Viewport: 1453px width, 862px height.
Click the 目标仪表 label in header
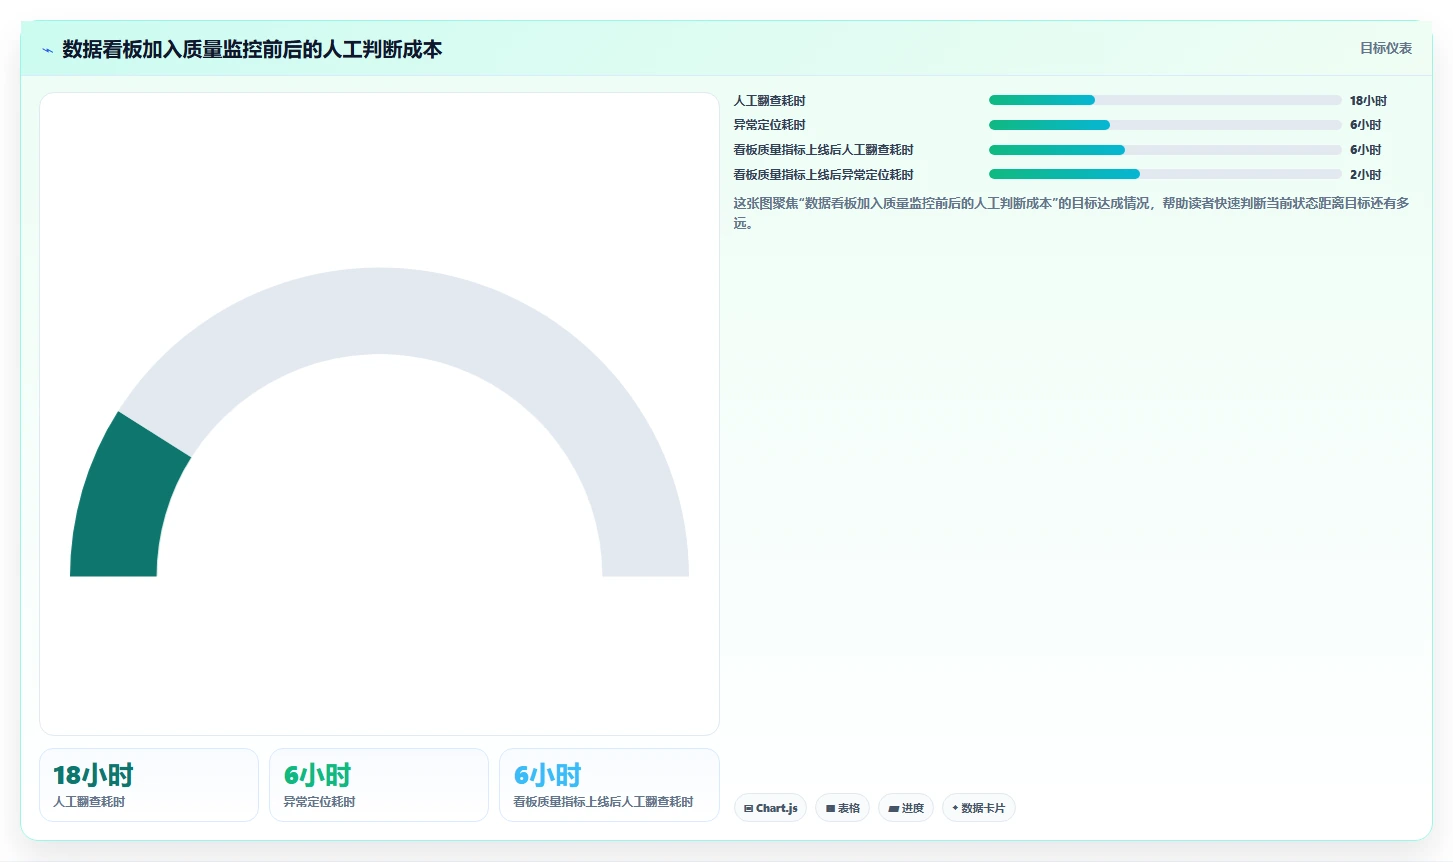click(x=1385, y=48)
